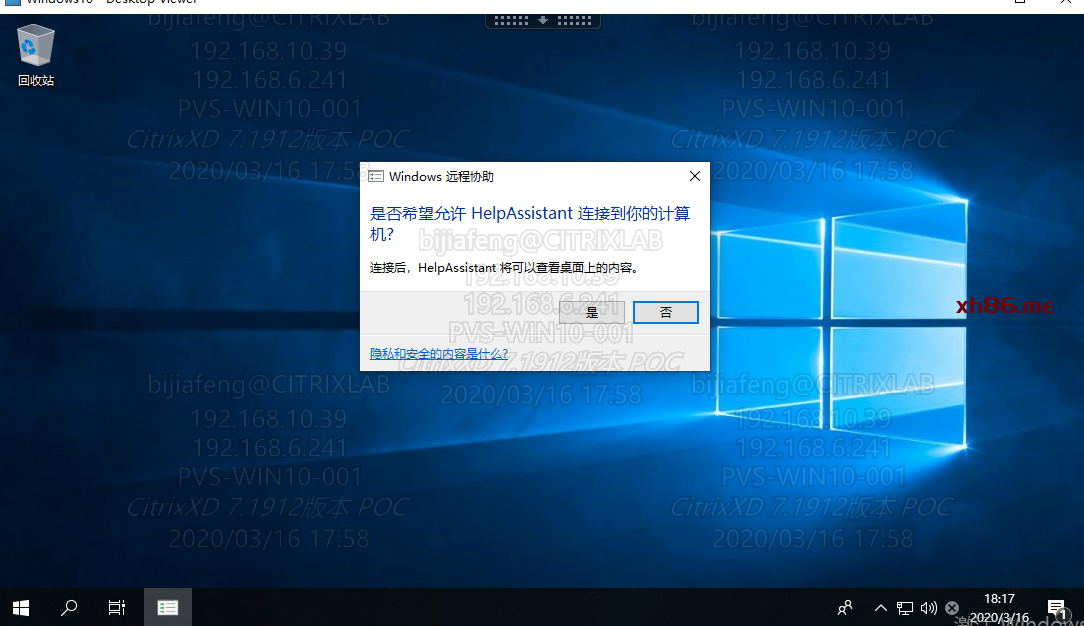Image resolution: width=1084 pixels, height=626 pixels.
Task: Open the 回收站 recycle bin desktop icon
Action: pyautogui.click(x=36, y=54)
